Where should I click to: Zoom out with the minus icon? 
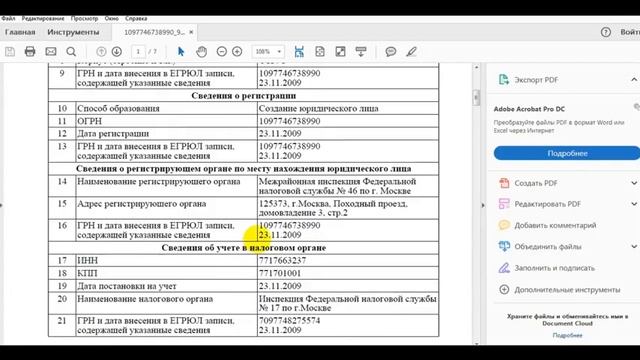tap(222, 51)
